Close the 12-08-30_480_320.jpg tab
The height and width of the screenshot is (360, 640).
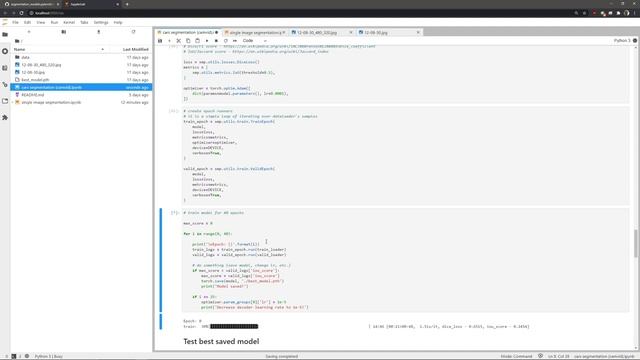tap(351, 32)
